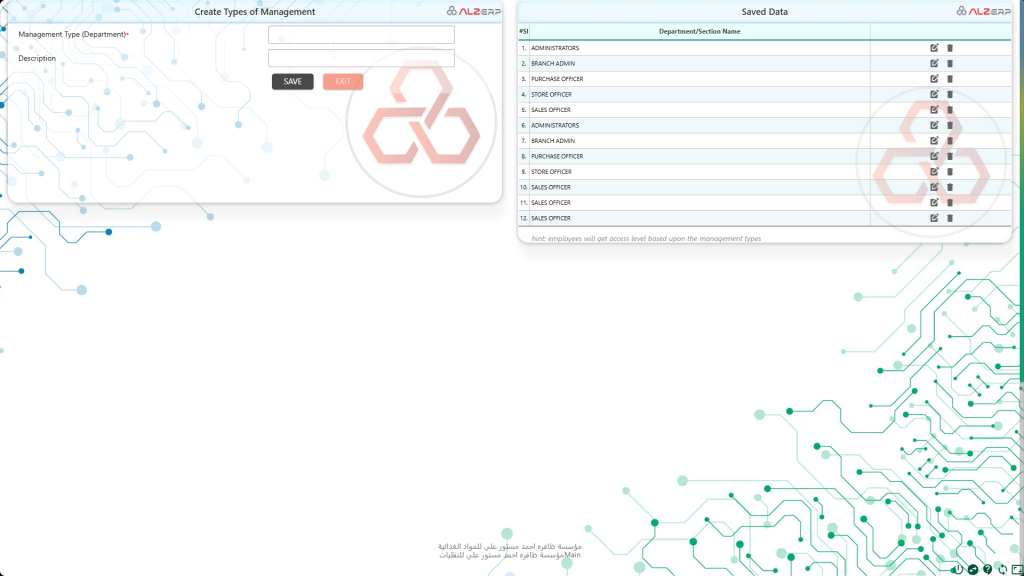Select the PURCHASE OFFICER text in row 3

coord(557,79)
